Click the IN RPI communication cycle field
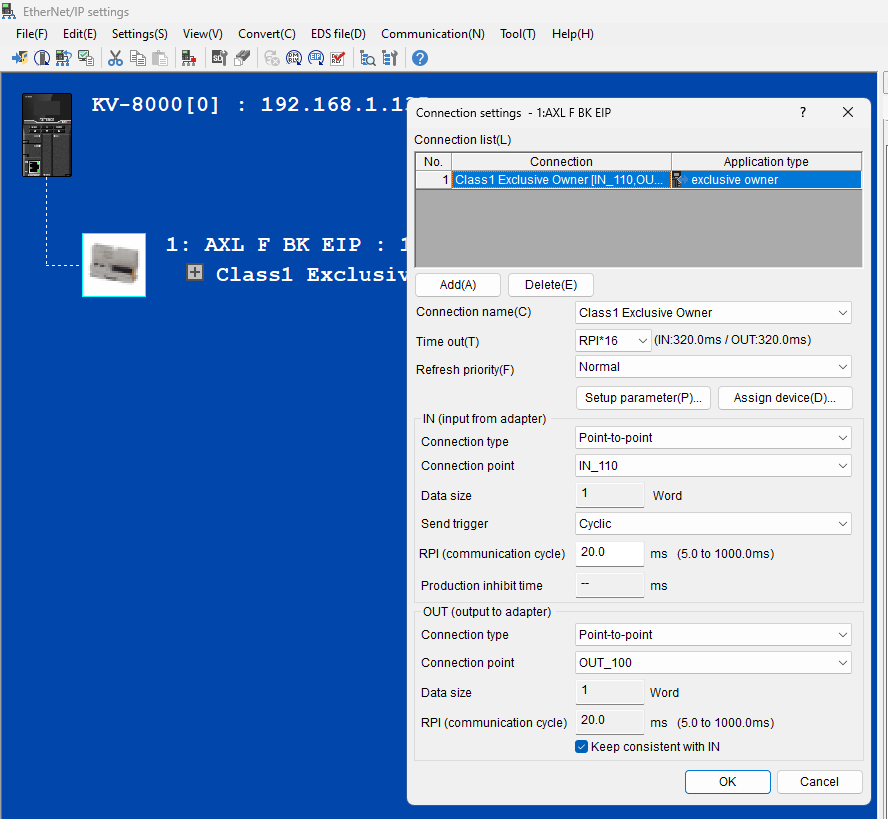The width and height of the screenshot is (888, 819). [x=610, y=553]
